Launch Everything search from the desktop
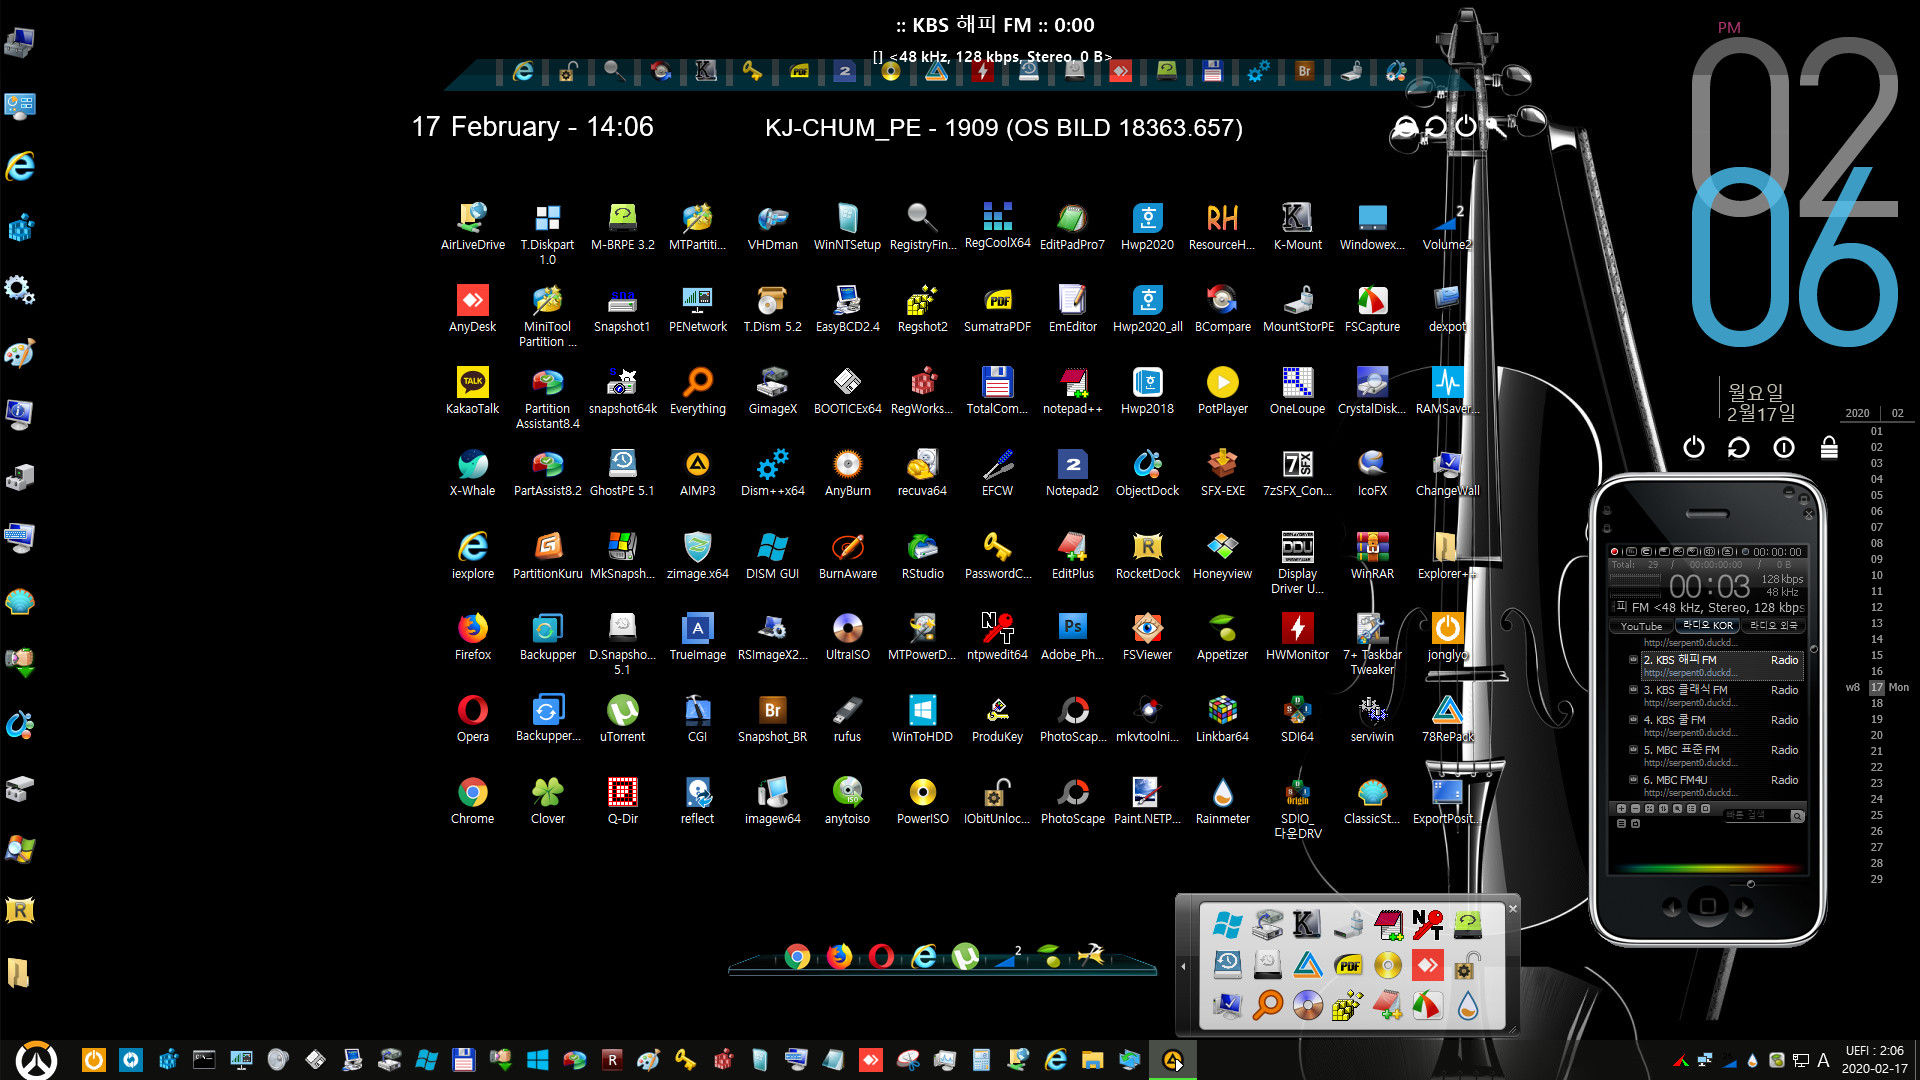Viewport: 1920px width, 1080px height. (x=697, y=390)
